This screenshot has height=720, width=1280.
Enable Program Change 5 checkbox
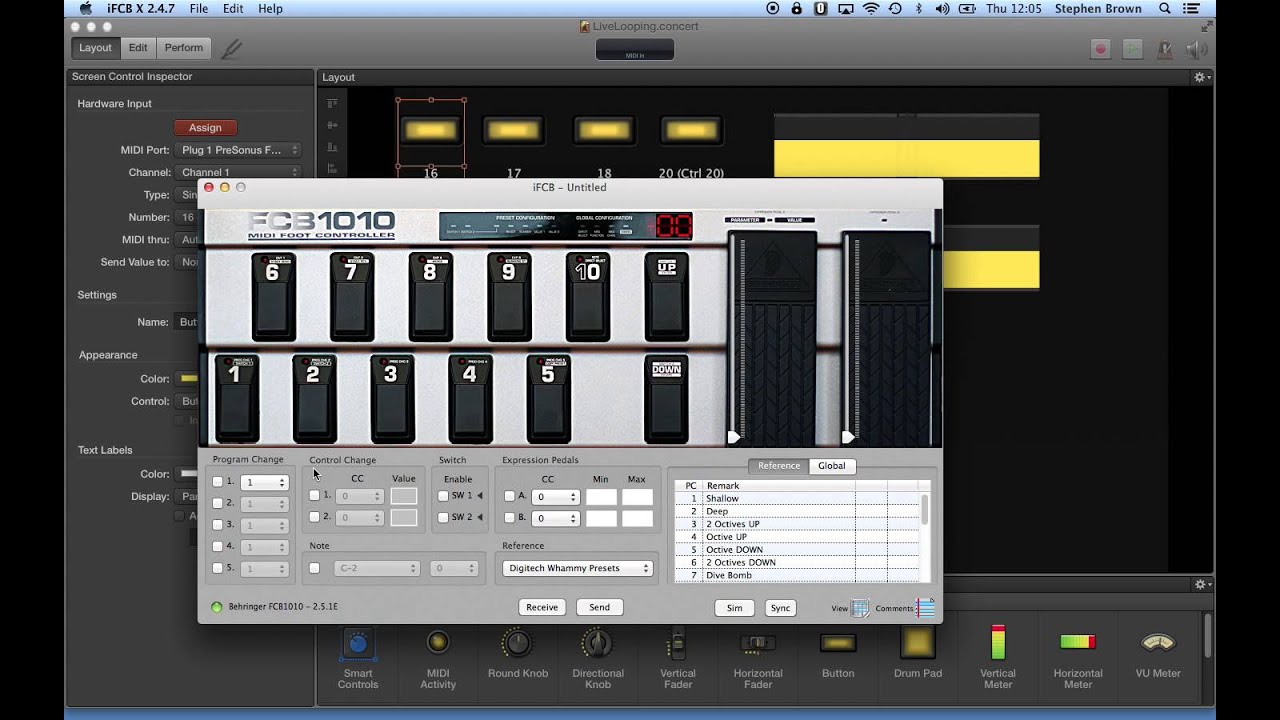pos(218,568)
